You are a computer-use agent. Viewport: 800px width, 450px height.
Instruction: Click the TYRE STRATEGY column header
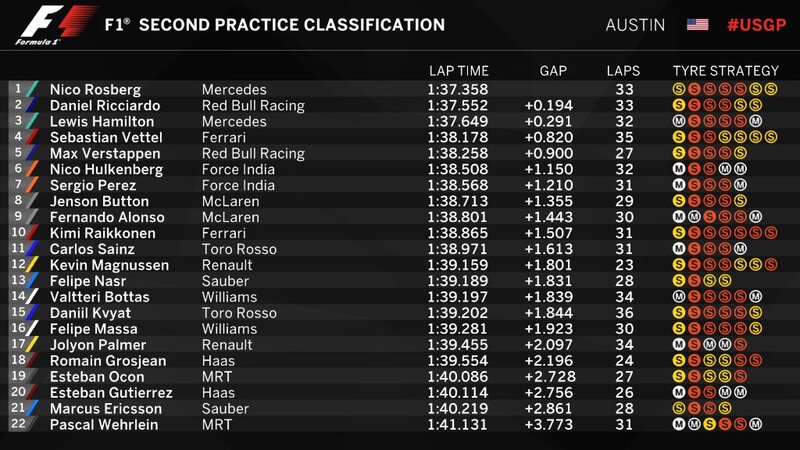tap(726, 71)
